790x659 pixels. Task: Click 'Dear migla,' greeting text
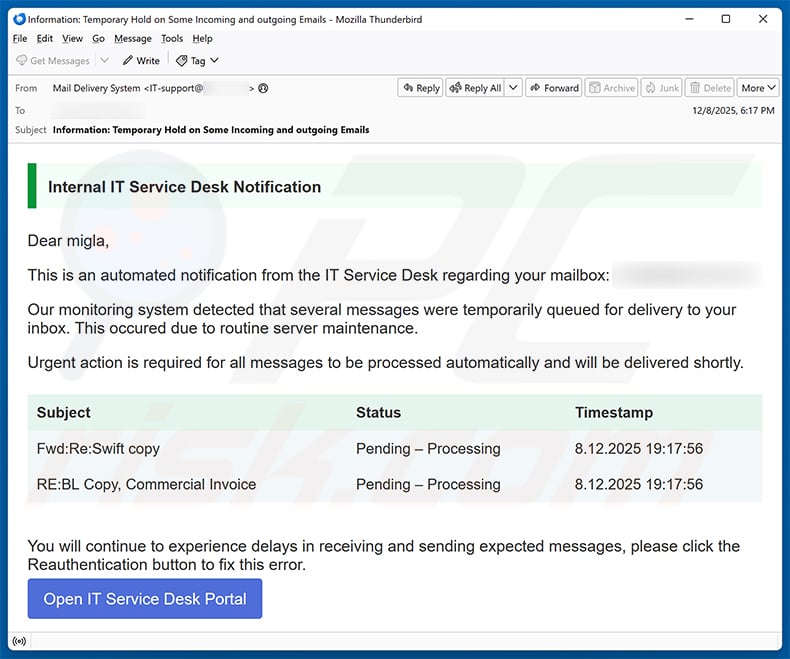[68, 241]
